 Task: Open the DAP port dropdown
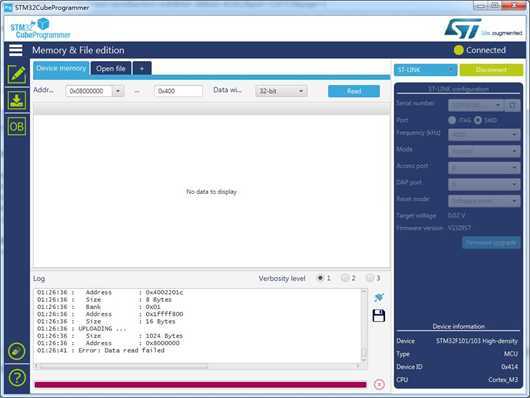(484, 184)
